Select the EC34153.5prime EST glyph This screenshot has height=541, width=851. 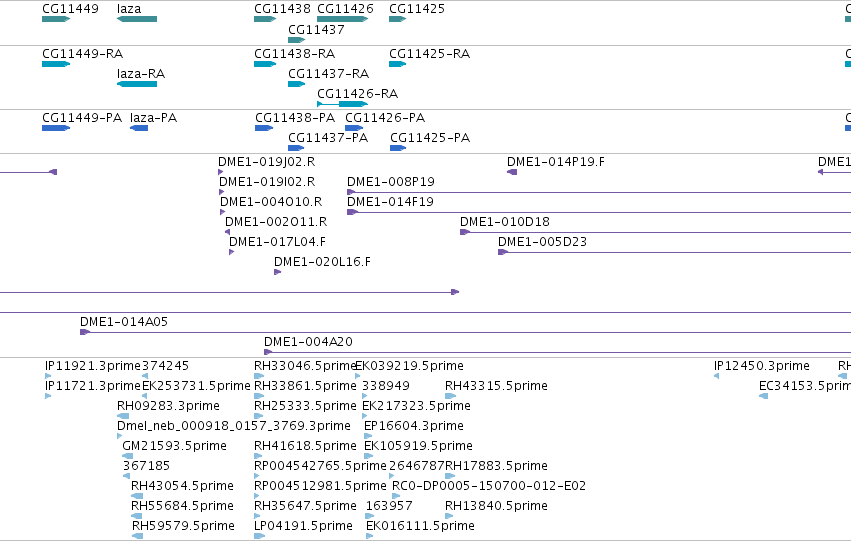[764, 396]
